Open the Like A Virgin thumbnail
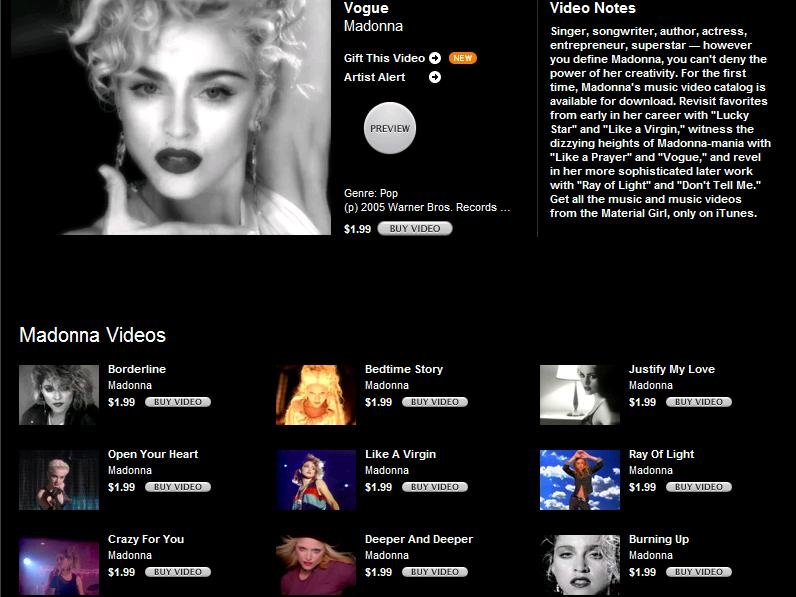The height and width of the screenshot is (597, 796). point(316,480)
